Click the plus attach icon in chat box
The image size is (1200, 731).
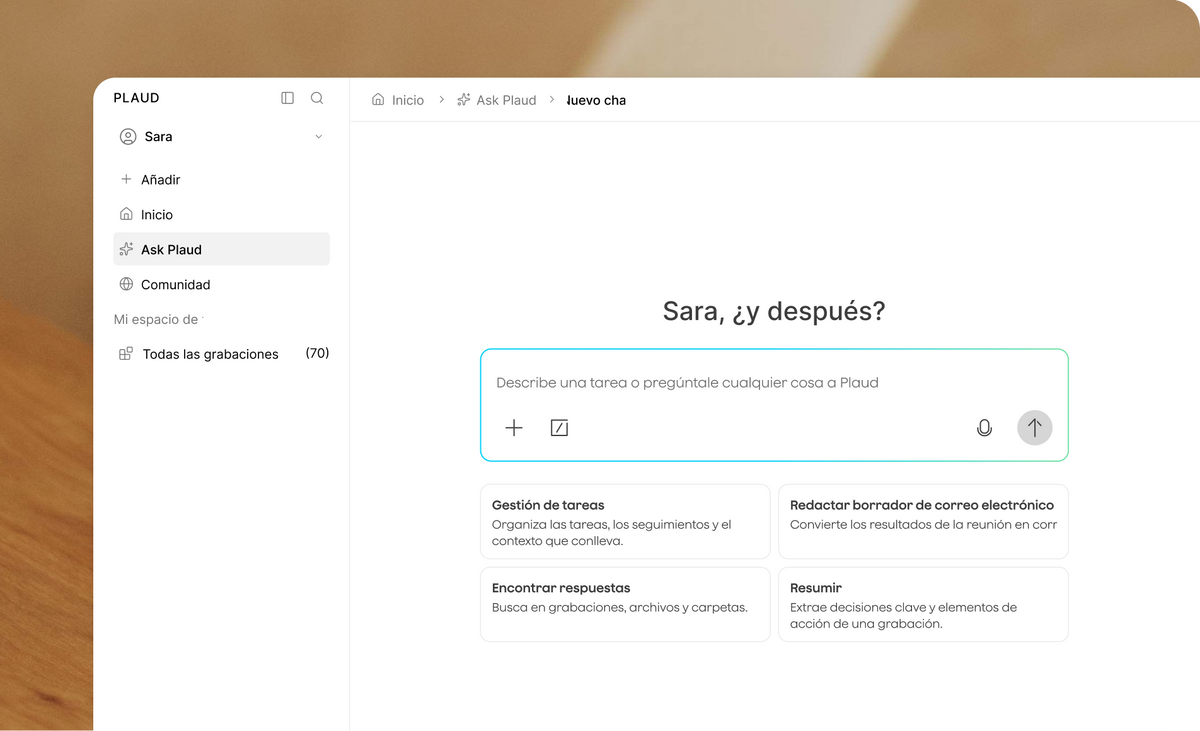pyautogui.click(x=514, y=428)
